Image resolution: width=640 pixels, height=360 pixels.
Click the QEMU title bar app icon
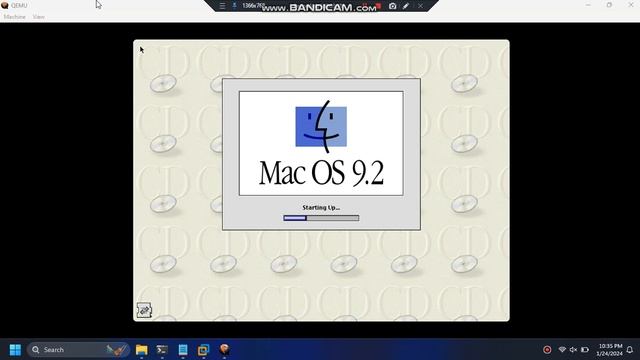pyautogui.click(x=5, y=5)
